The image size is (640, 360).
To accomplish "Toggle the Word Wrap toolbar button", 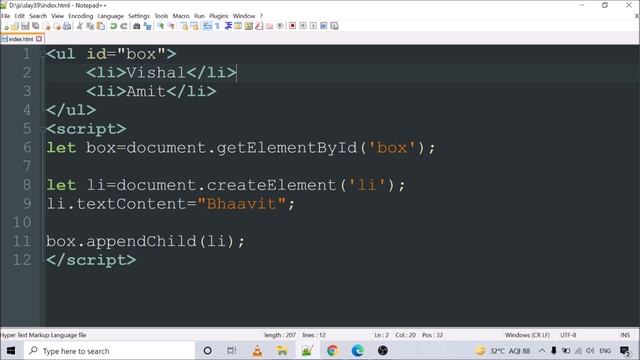I will coord(207,26).
